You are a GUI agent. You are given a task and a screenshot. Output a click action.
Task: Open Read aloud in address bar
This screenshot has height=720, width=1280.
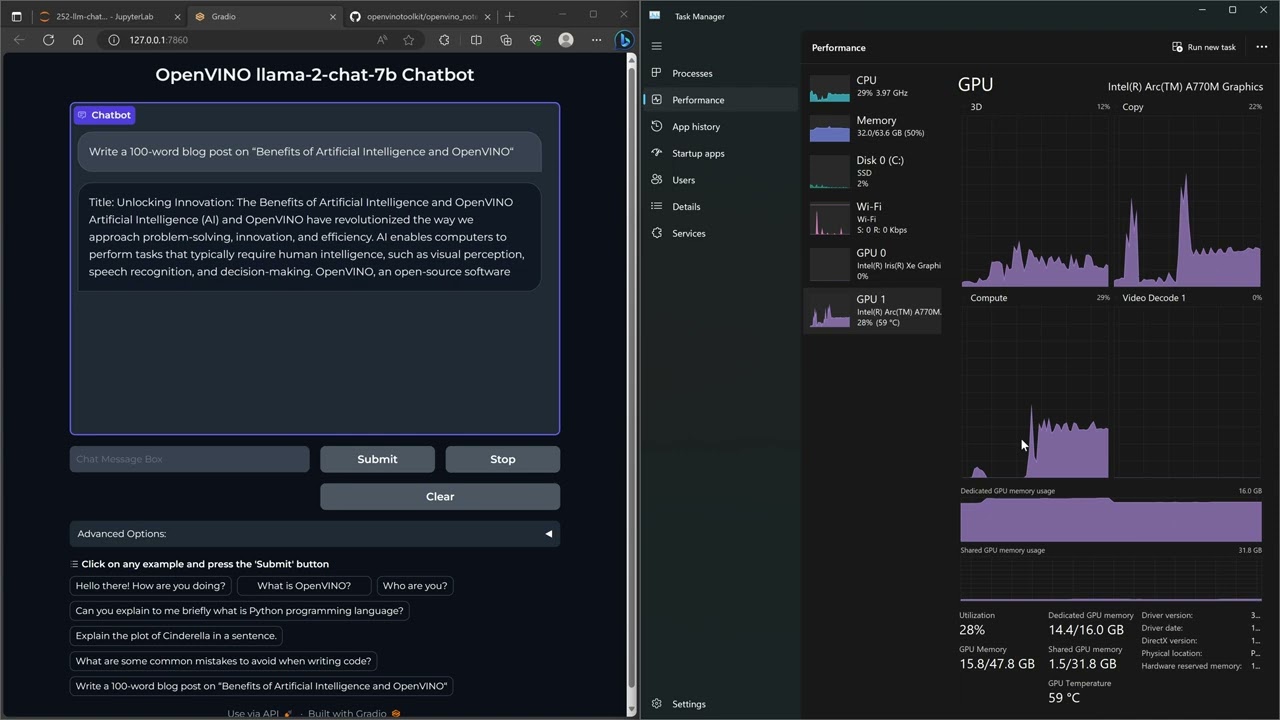pyautogui.click(x=382, y=40)
